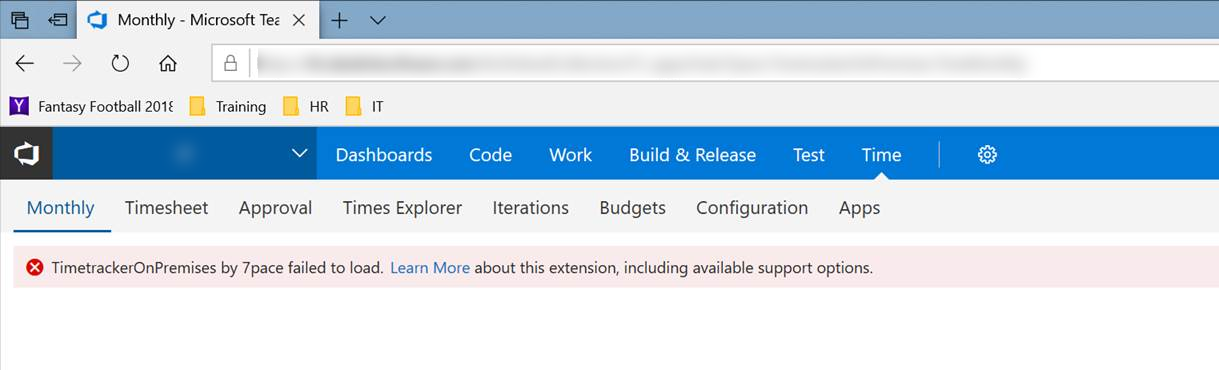
Task: Open the settings gear icon
Action: pos(987,154)
